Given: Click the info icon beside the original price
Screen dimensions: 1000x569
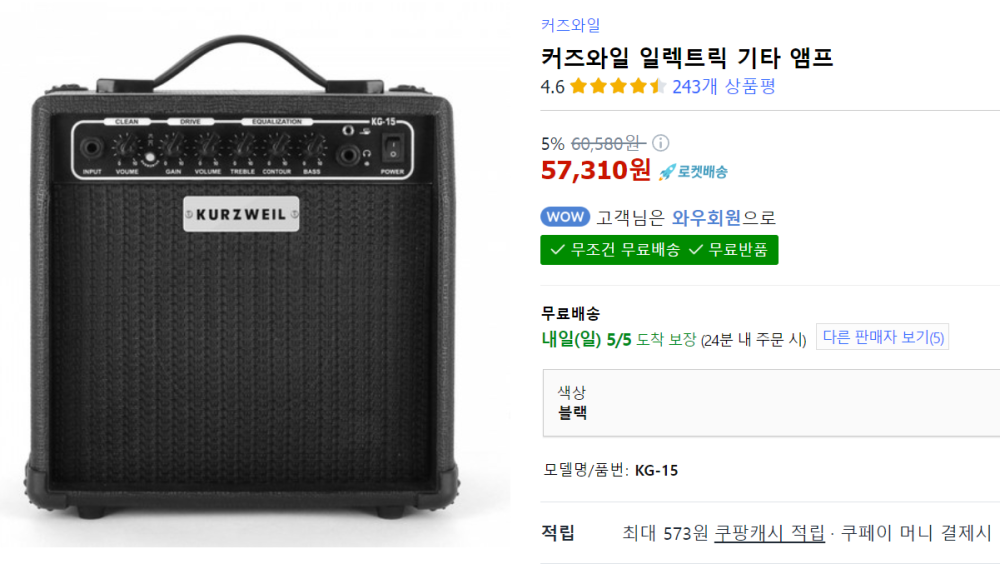Looking at the screenshot, I should (661, 143).
